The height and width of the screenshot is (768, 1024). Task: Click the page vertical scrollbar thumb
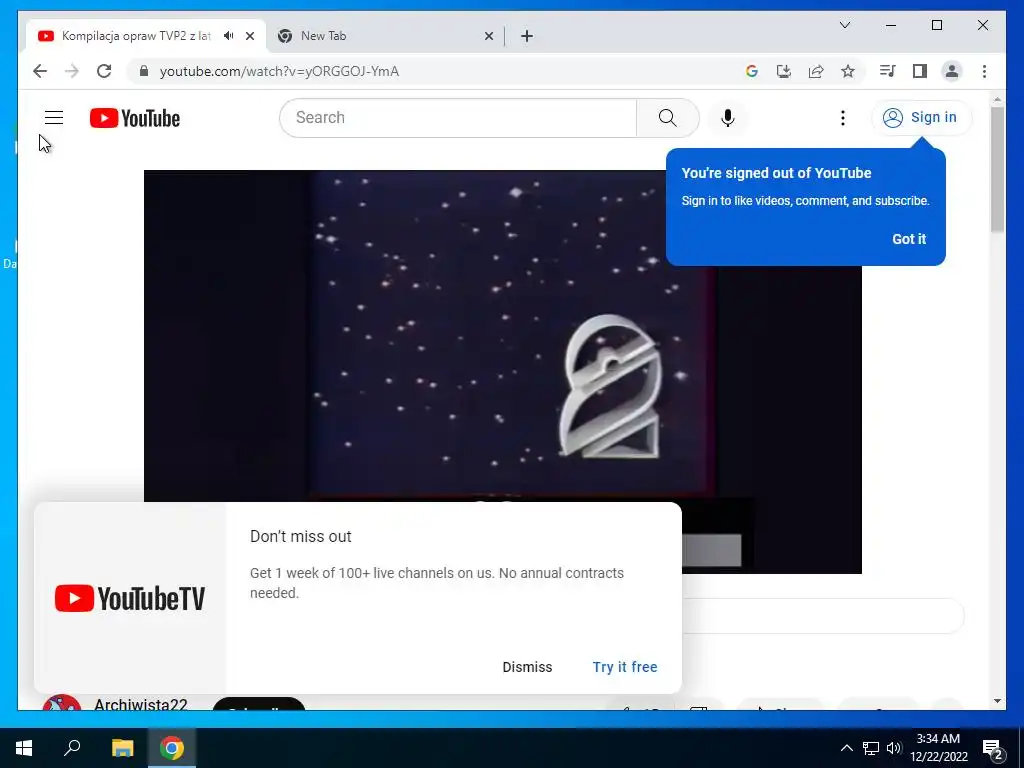click(997, 168)
